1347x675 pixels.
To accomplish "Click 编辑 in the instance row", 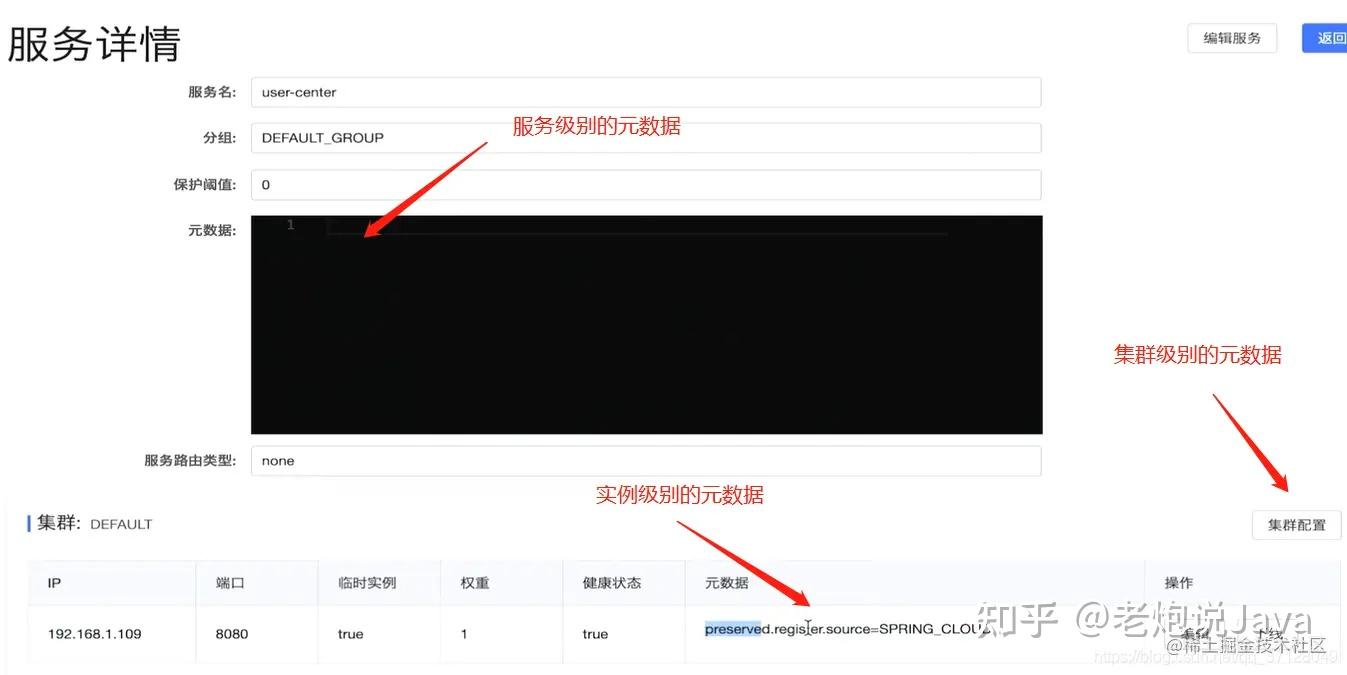I will click(1196, 634).
